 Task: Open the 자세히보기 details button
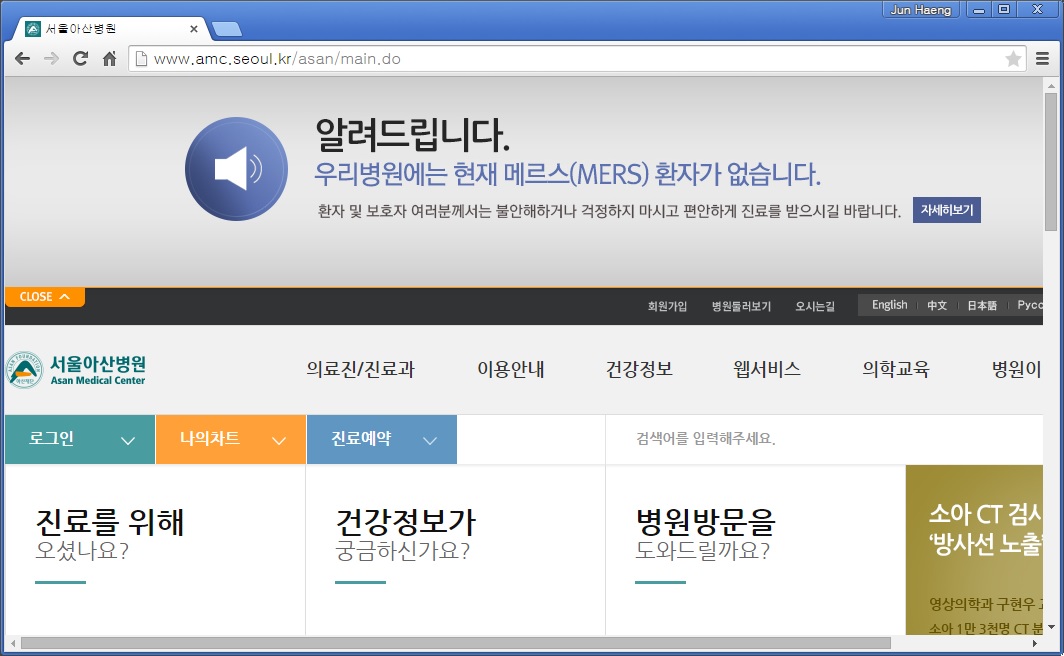point(947,210)
